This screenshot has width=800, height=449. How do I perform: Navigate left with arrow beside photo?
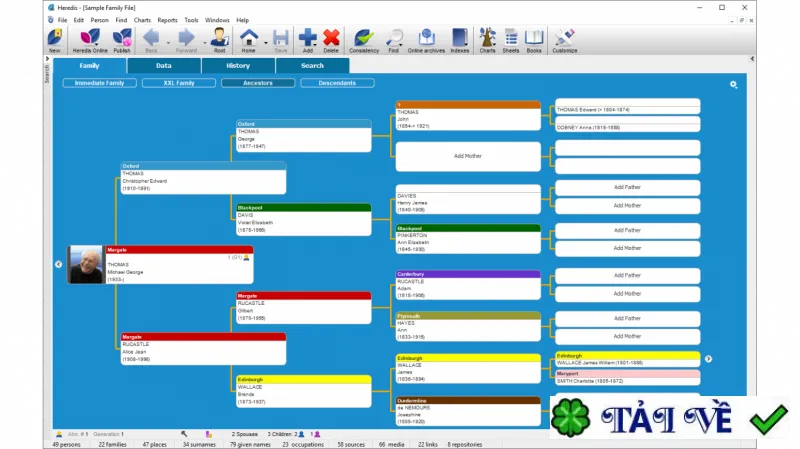click(58, 264)
